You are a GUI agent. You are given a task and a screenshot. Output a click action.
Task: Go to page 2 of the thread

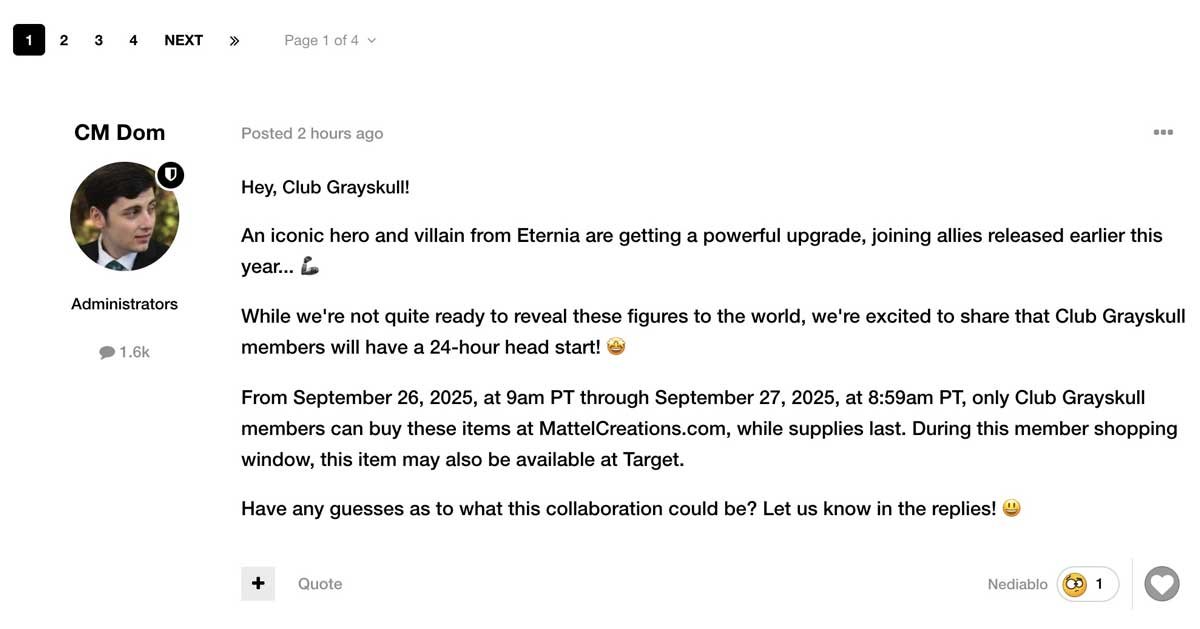tap(64, 40)
